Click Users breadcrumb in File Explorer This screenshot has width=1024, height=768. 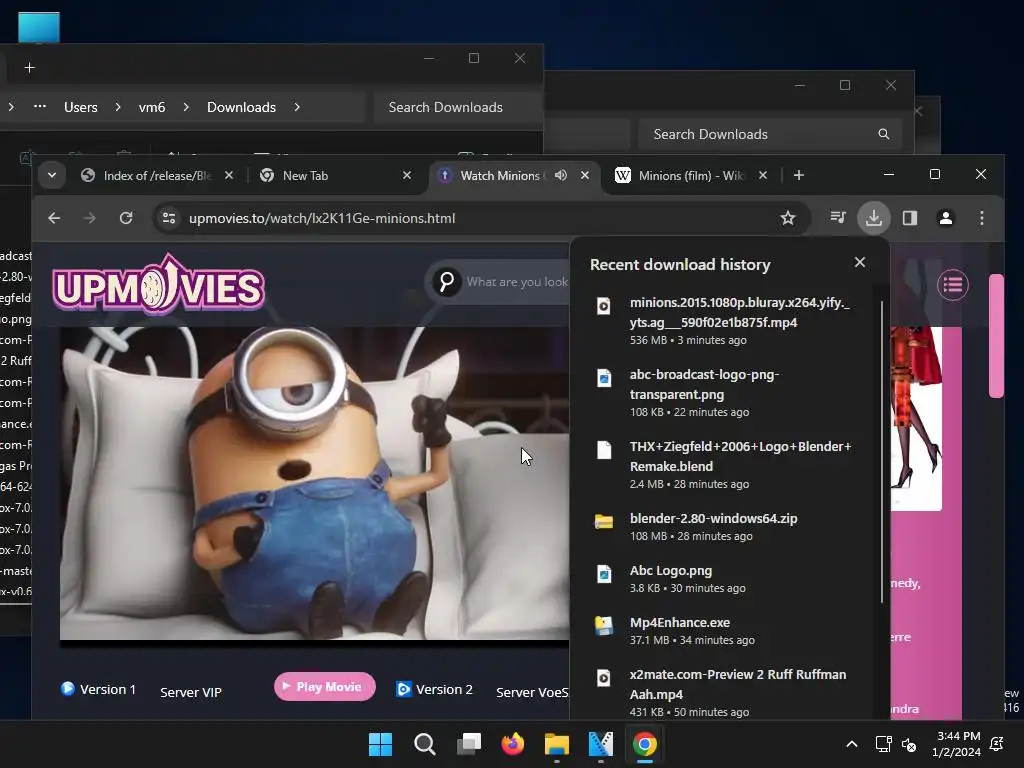pyautogui.click(x=80, y=107)
